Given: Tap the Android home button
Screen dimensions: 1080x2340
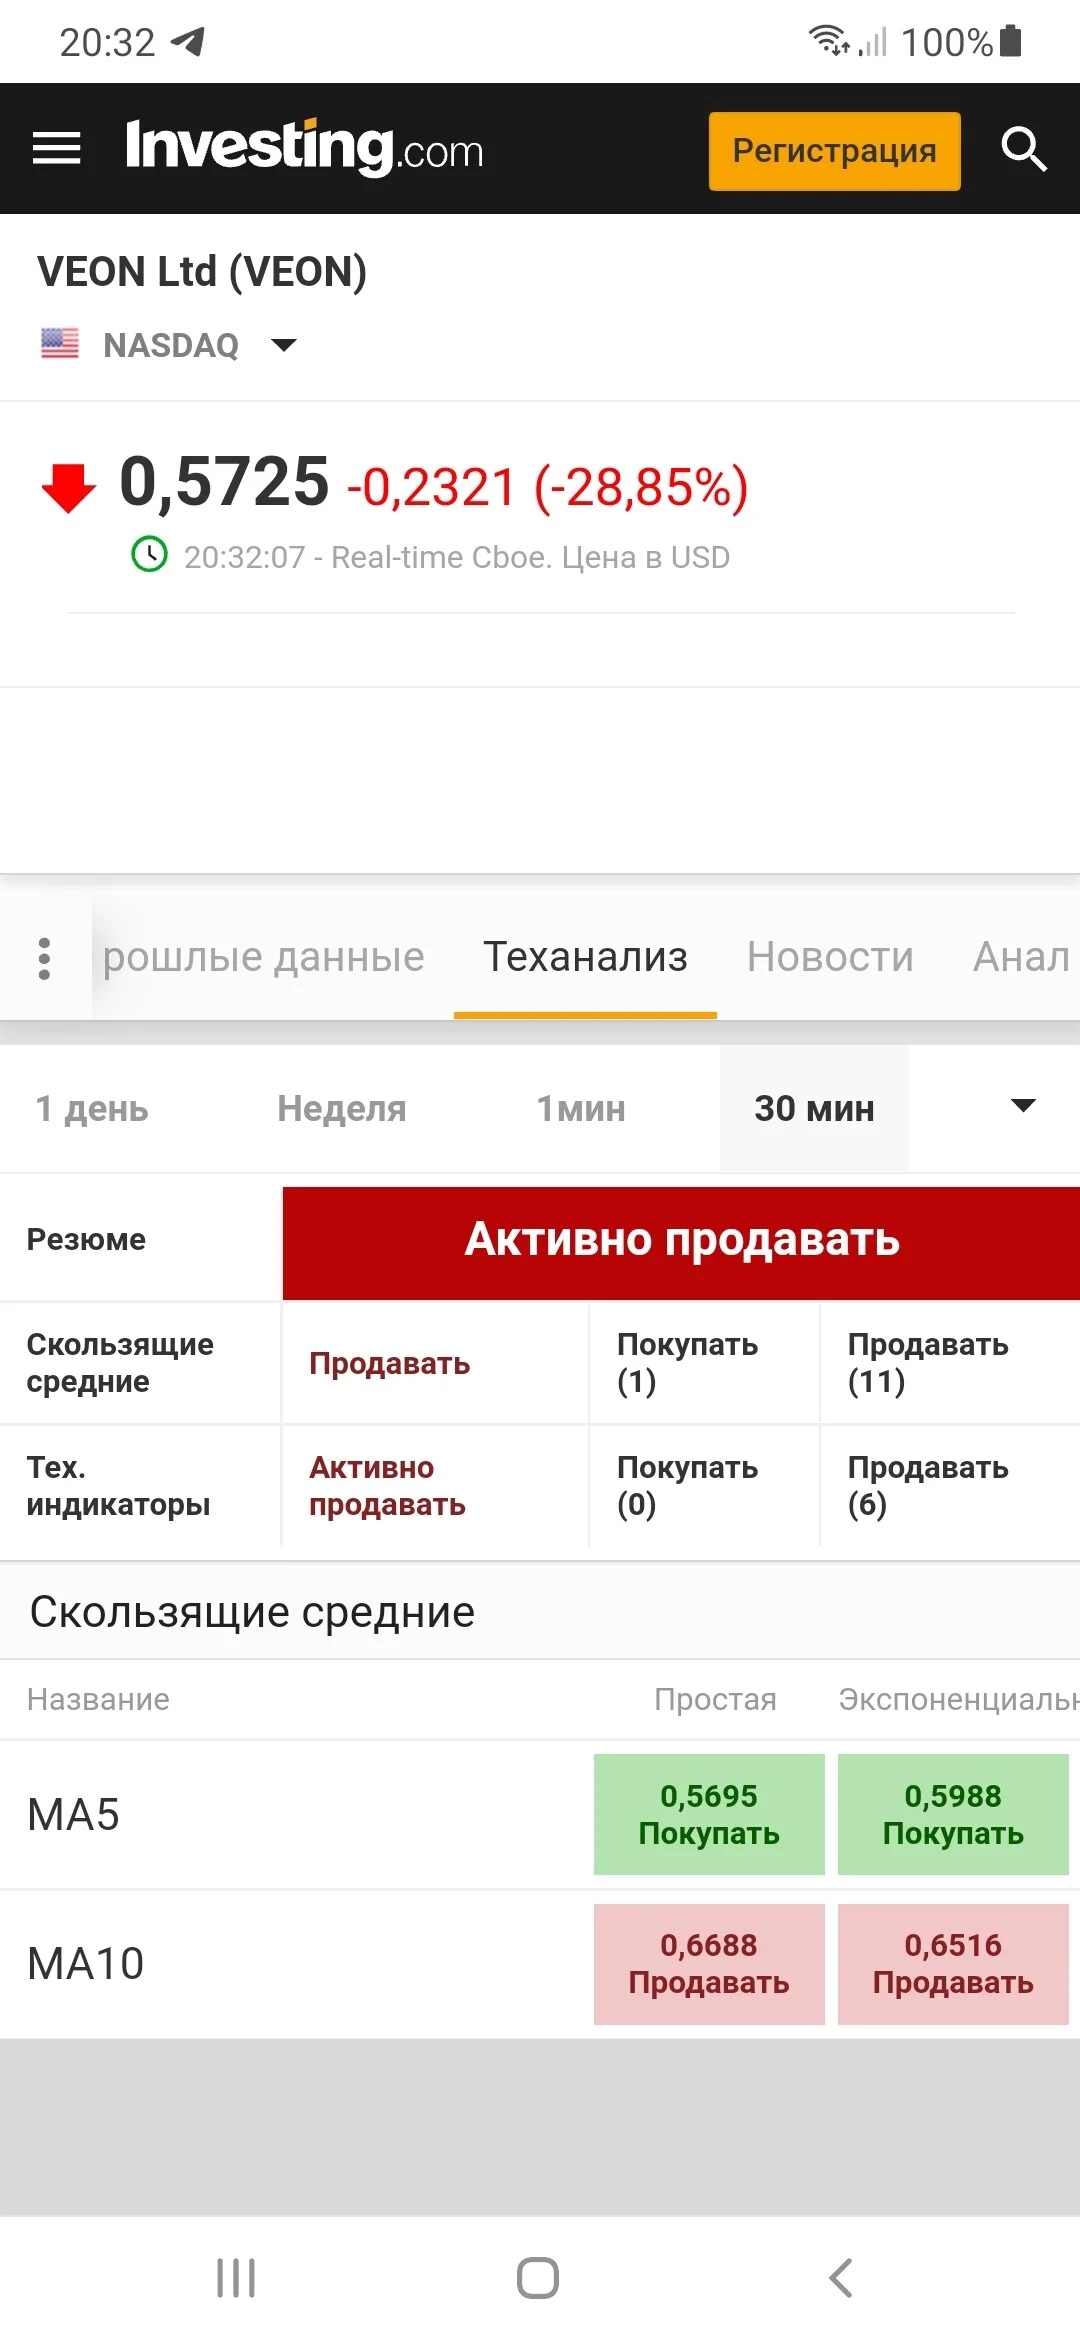Looking at the screenshot, I should 538,2278.
